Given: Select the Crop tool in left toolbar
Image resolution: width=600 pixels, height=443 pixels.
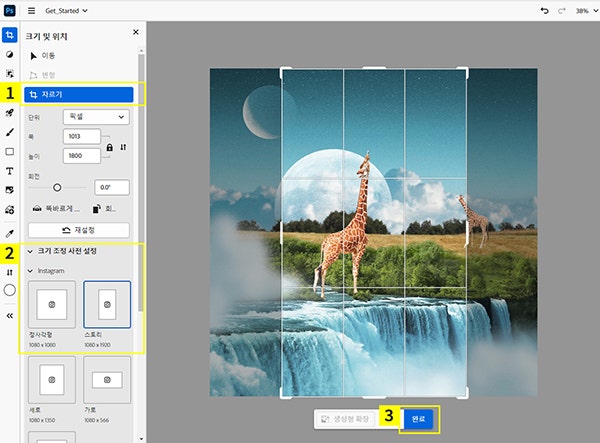Looking at the screenshot, I should pyautogui.click(x=10, y=34).
